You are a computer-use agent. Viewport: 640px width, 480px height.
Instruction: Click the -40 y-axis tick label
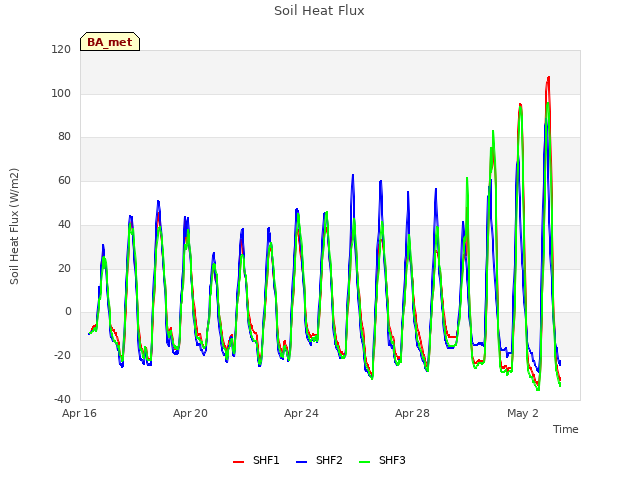(62, 399)
